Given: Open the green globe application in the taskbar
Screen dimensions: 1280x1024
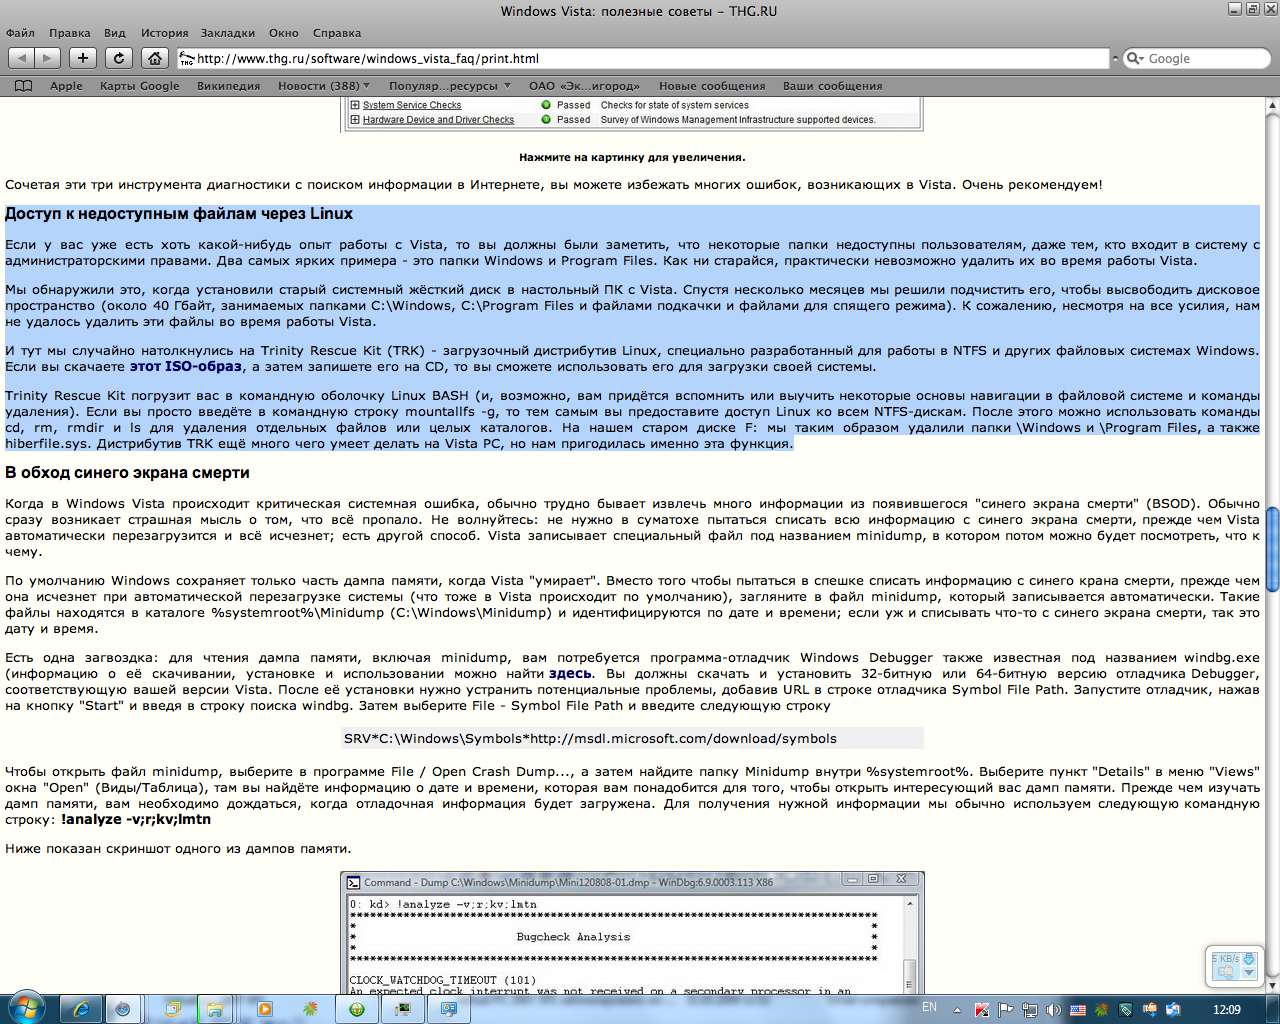Looking at the screenshot, I should click(x=357, y=1009).
